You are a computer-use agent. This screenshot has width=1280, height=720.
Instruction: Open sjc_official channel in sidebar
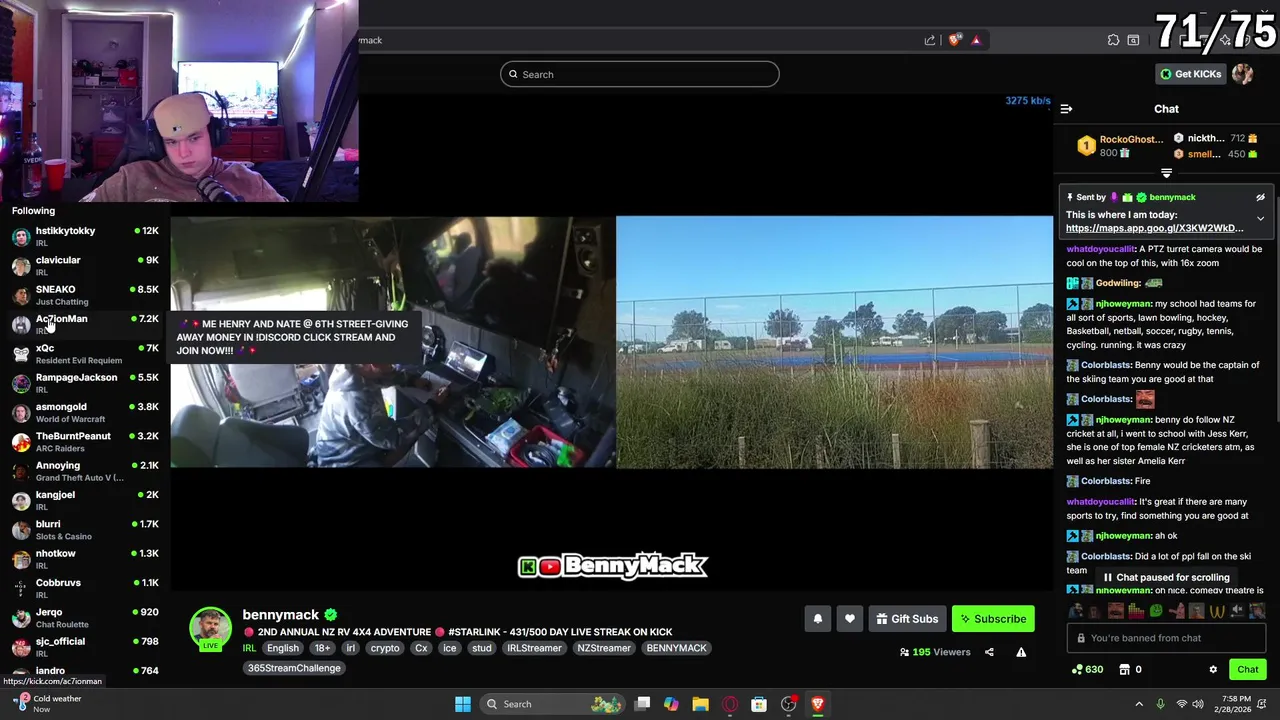tap(85, 647)
